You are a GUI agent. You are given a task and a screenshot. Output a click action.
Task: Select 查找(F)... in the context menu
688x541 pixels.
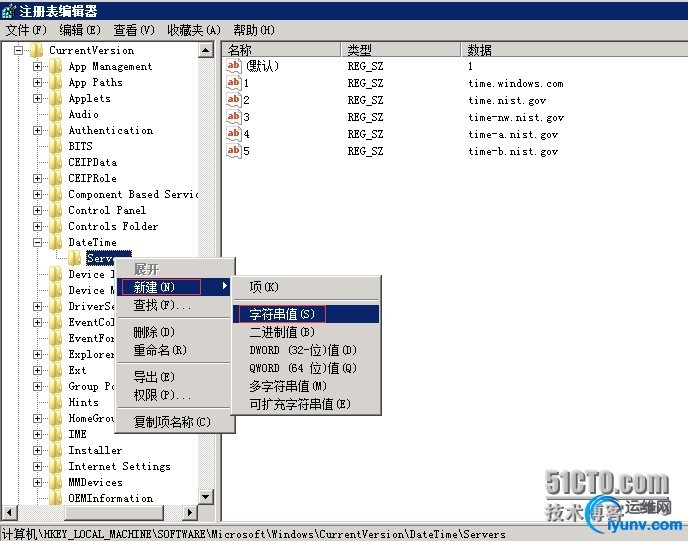point(175,305)
